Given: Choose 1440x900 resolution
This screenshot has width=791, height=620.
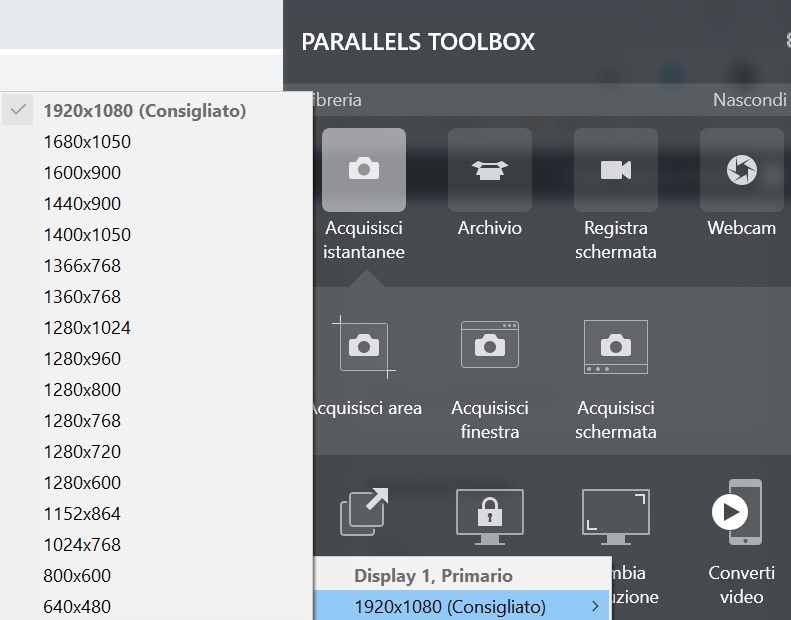Looking at the screenshot, I should [x=156, y=204].
